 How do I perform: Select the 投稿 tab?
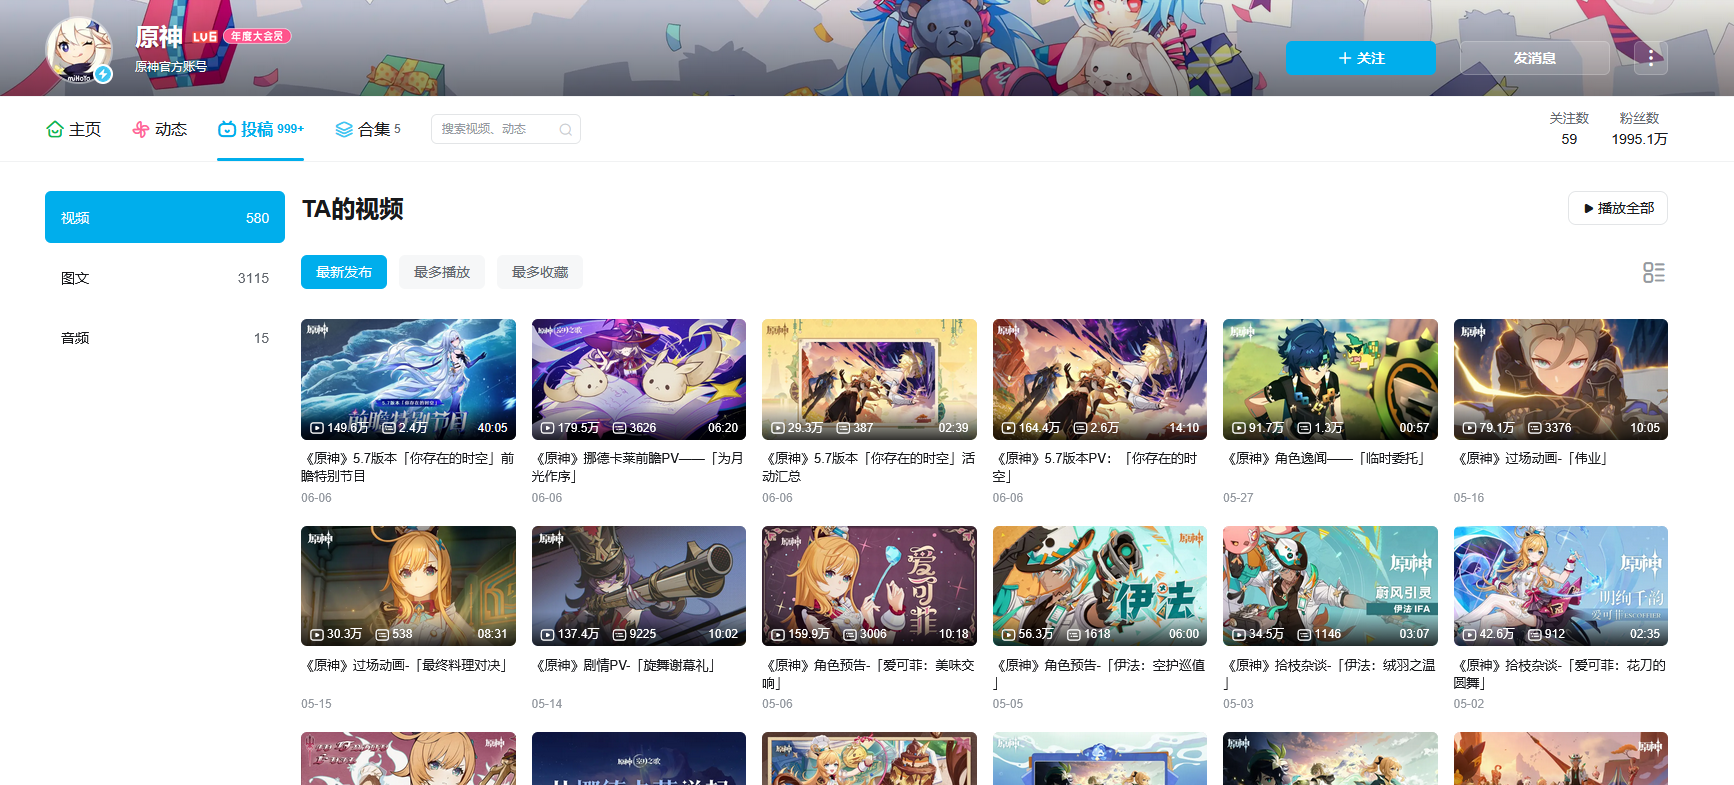click(x=261, y=129)
